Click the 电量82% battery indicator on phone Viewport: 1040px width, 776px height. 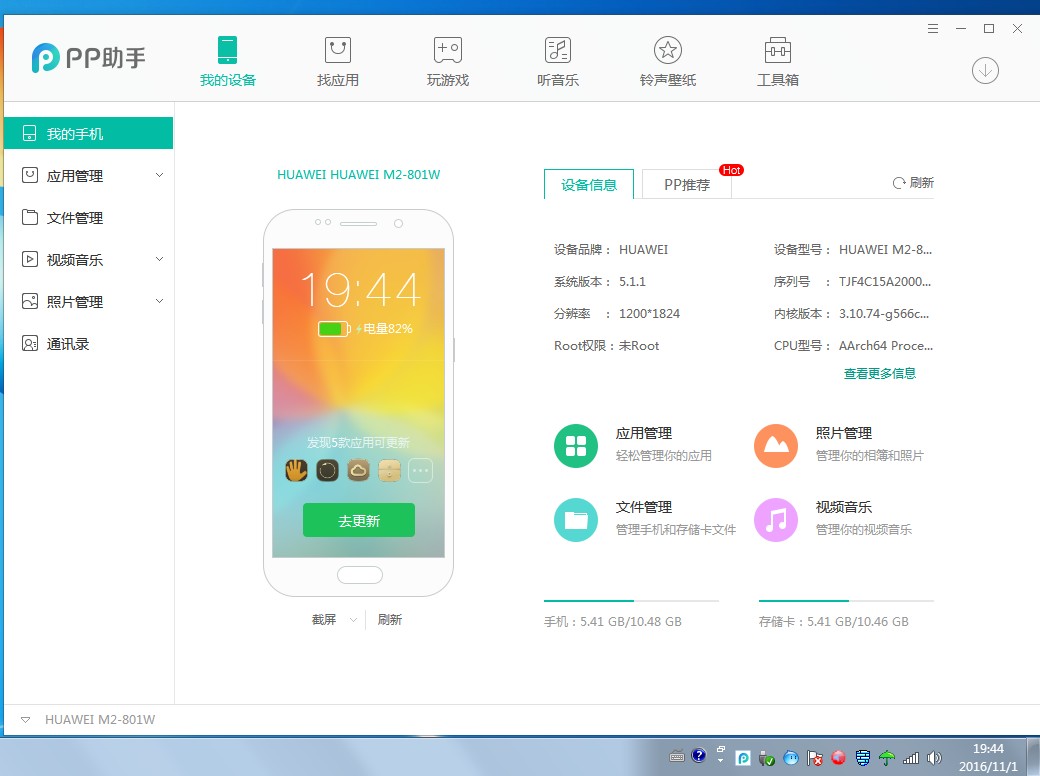pyautogui.click(x=365, y=328)
